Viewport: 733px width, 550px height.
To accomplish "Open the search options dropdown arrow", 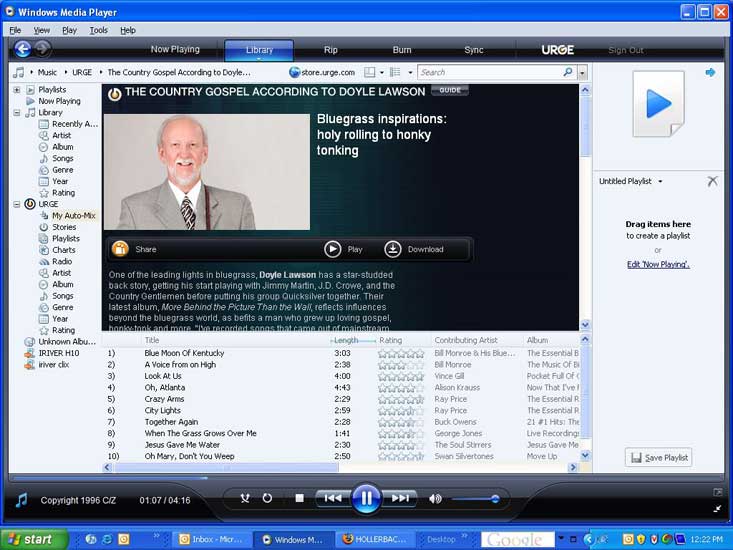I will coord(582,72).
